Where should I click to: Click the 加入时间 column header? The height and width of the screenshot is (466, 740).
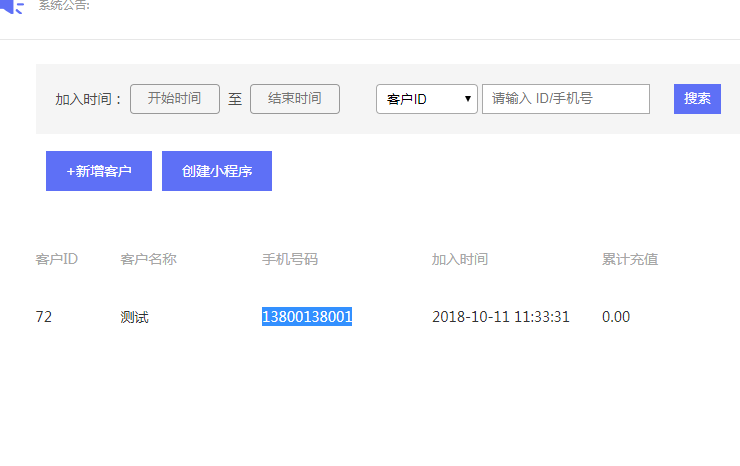point(460,259)
